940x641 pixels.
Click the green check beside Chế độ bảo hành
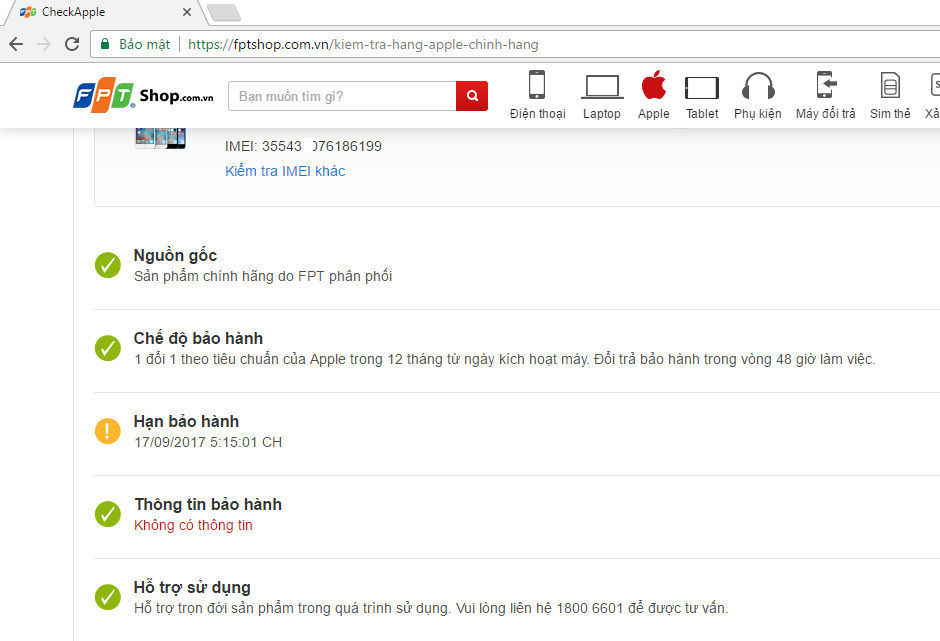click(108, 348)
